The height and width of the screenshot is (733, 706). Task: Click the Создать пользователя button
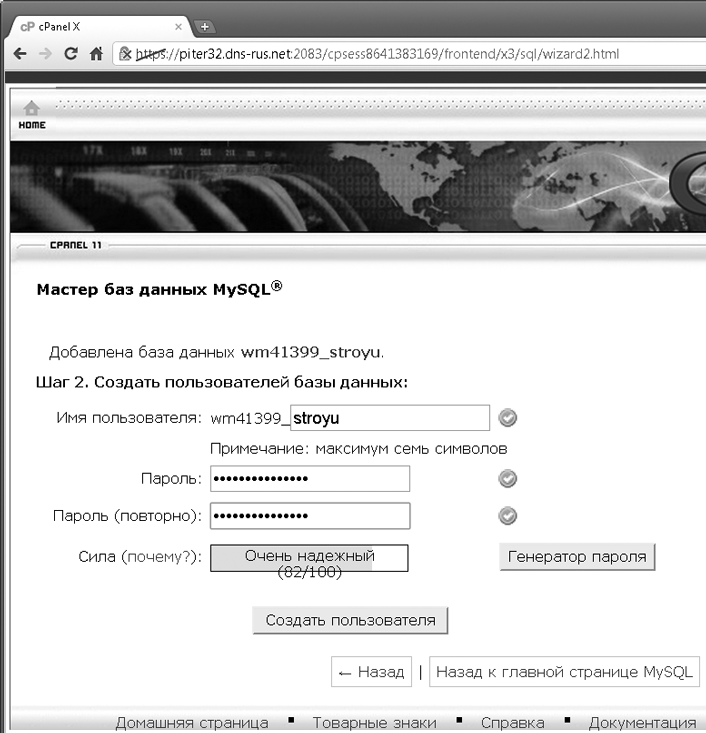(x=350, y=620)
